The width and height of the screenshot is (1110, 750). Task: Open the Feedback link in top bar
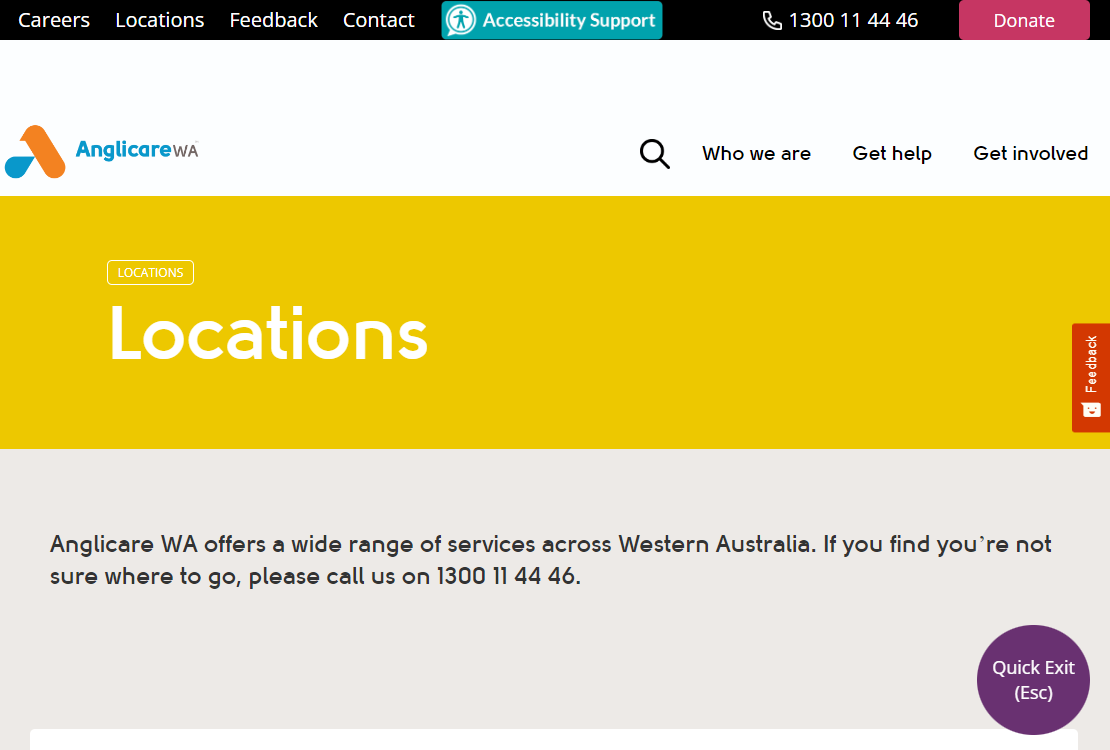click(x=273, y=20)
